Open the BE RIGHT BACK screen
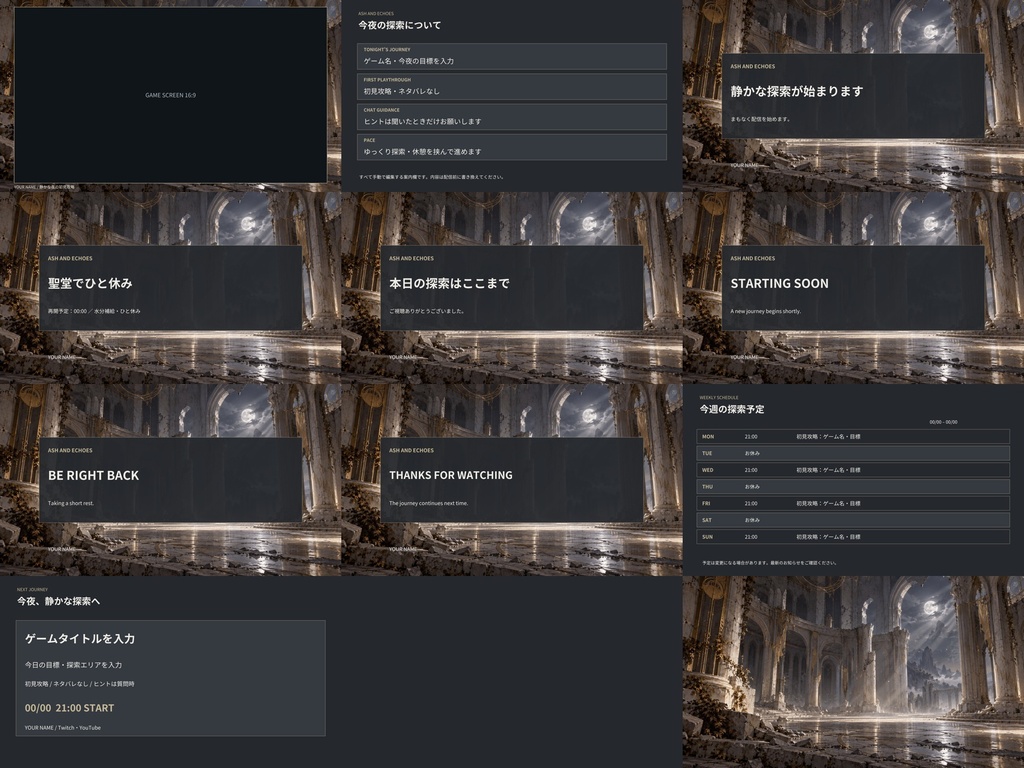Viewport: 1024px width, 768px height. [x=170, y=480]
